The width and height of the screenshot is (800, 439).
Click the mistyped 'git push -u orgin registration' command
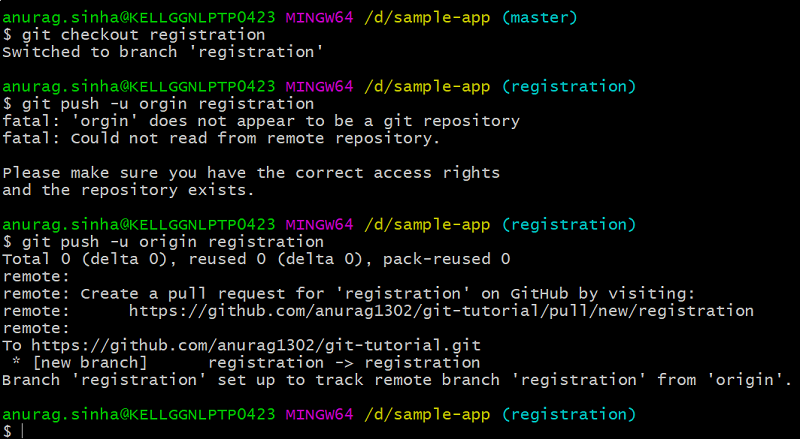[165, 104]
